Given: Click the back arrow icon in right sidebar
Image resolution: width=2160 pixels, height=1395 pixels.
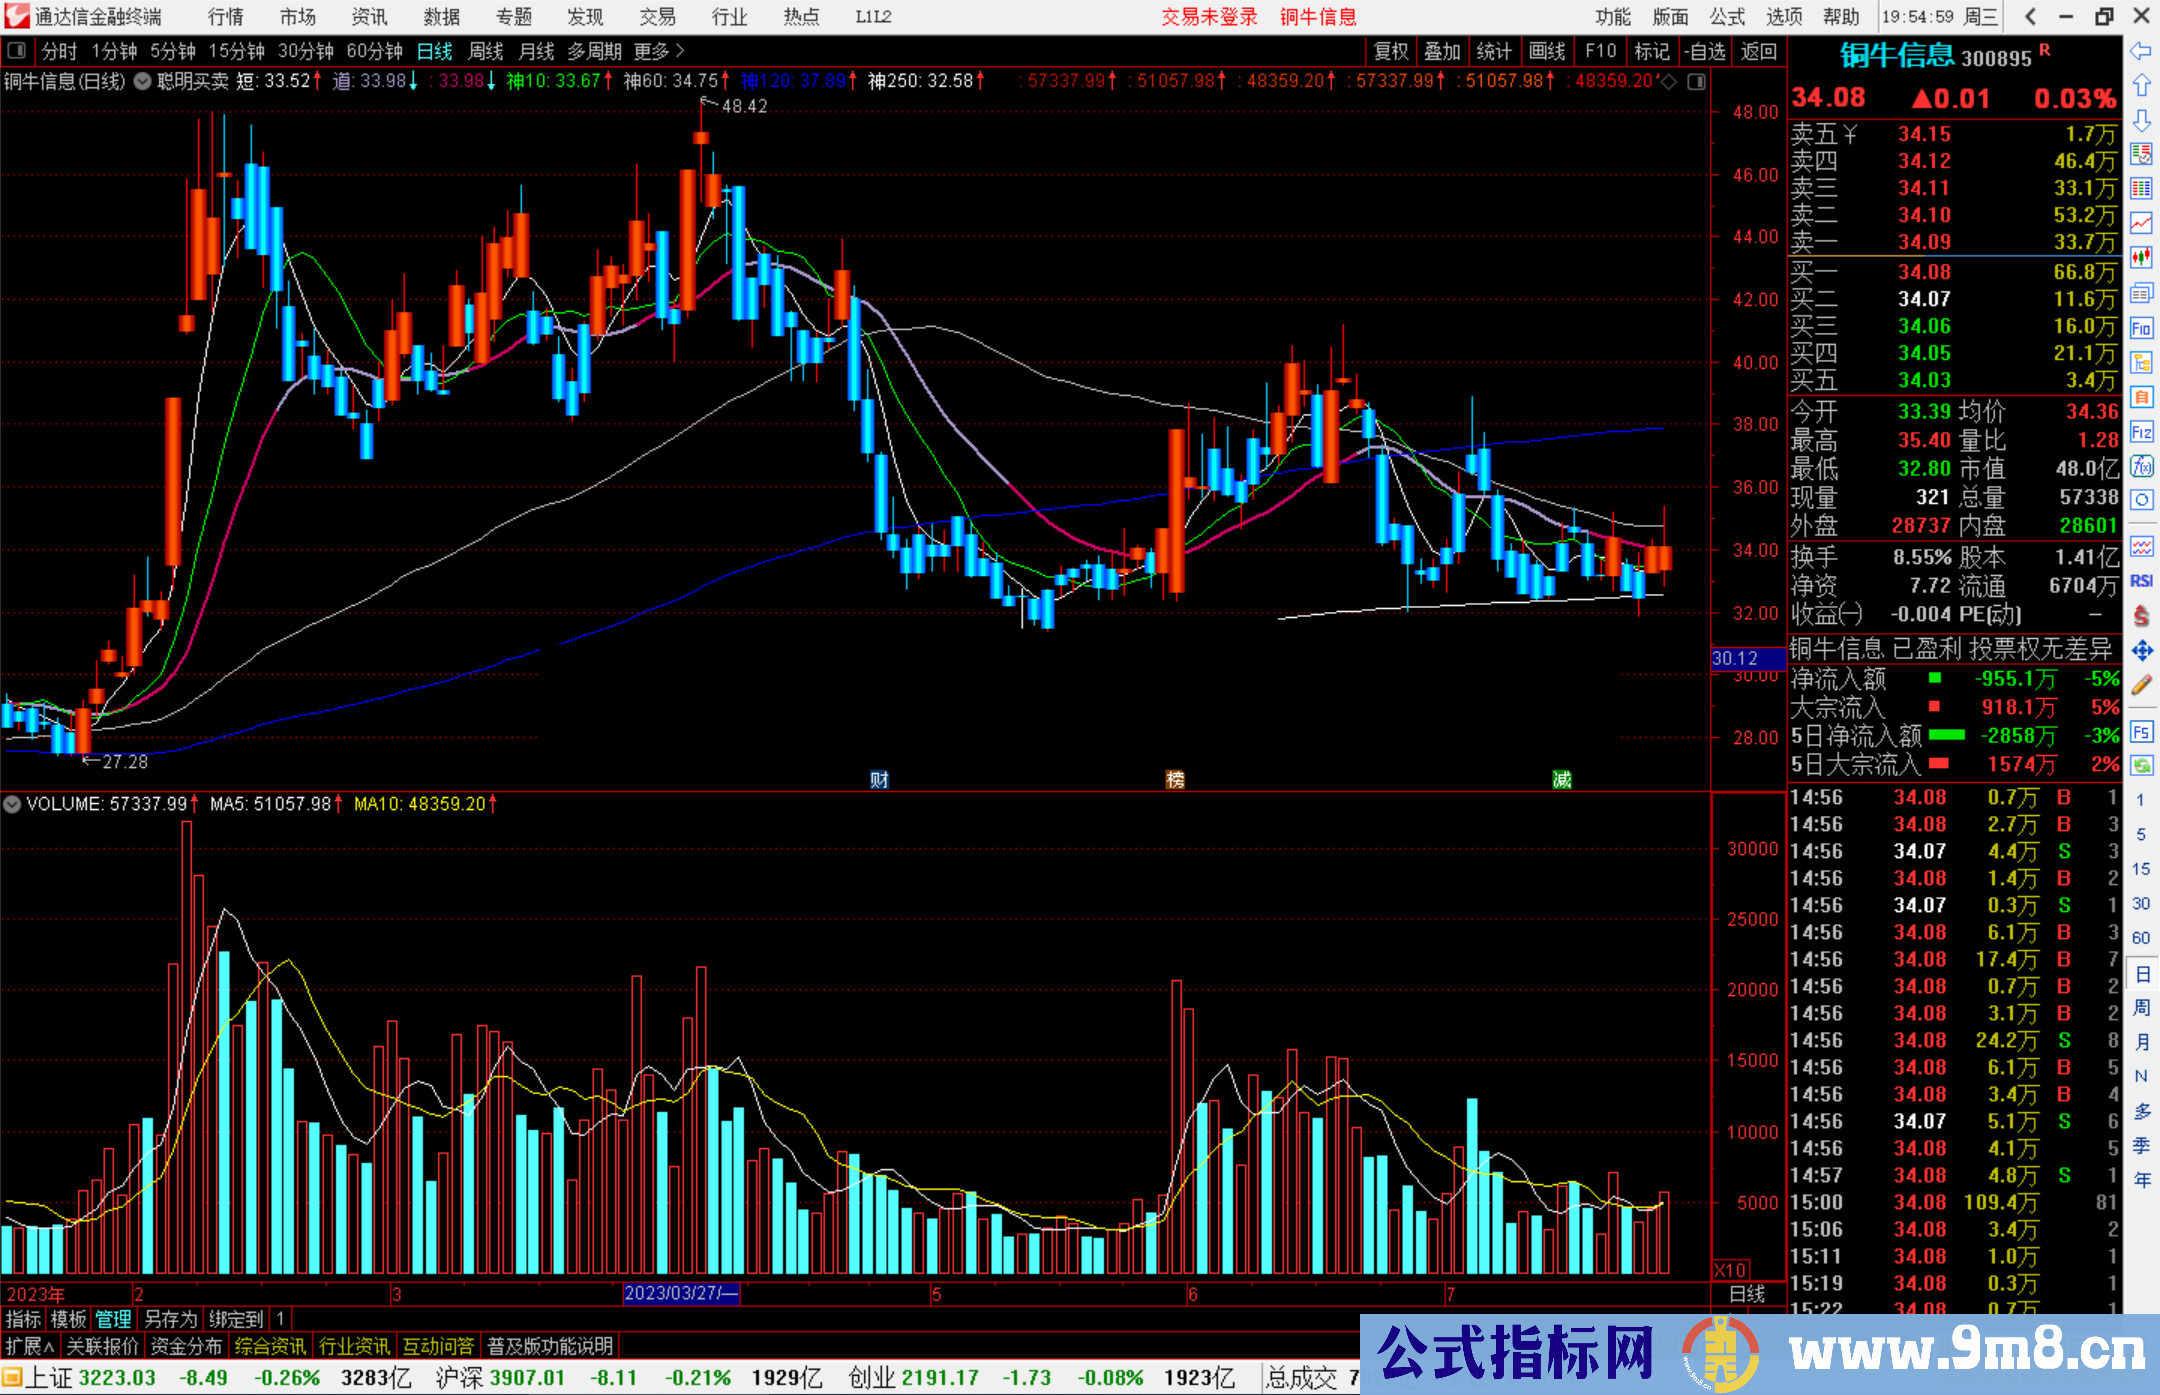Looking at the screenshot, I should [2141, 51].
